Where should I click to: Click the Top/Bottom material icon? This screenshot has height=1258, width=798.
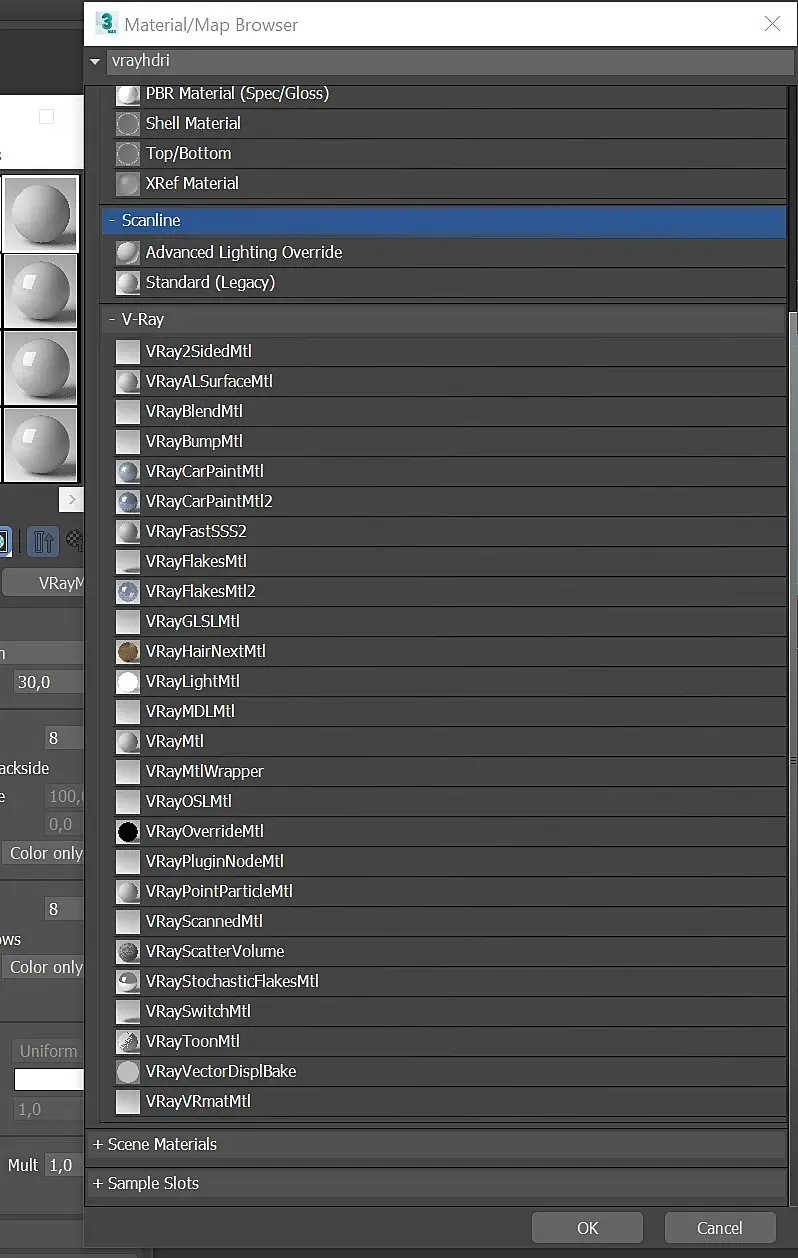pyautogui.click(x=128, y=153)
